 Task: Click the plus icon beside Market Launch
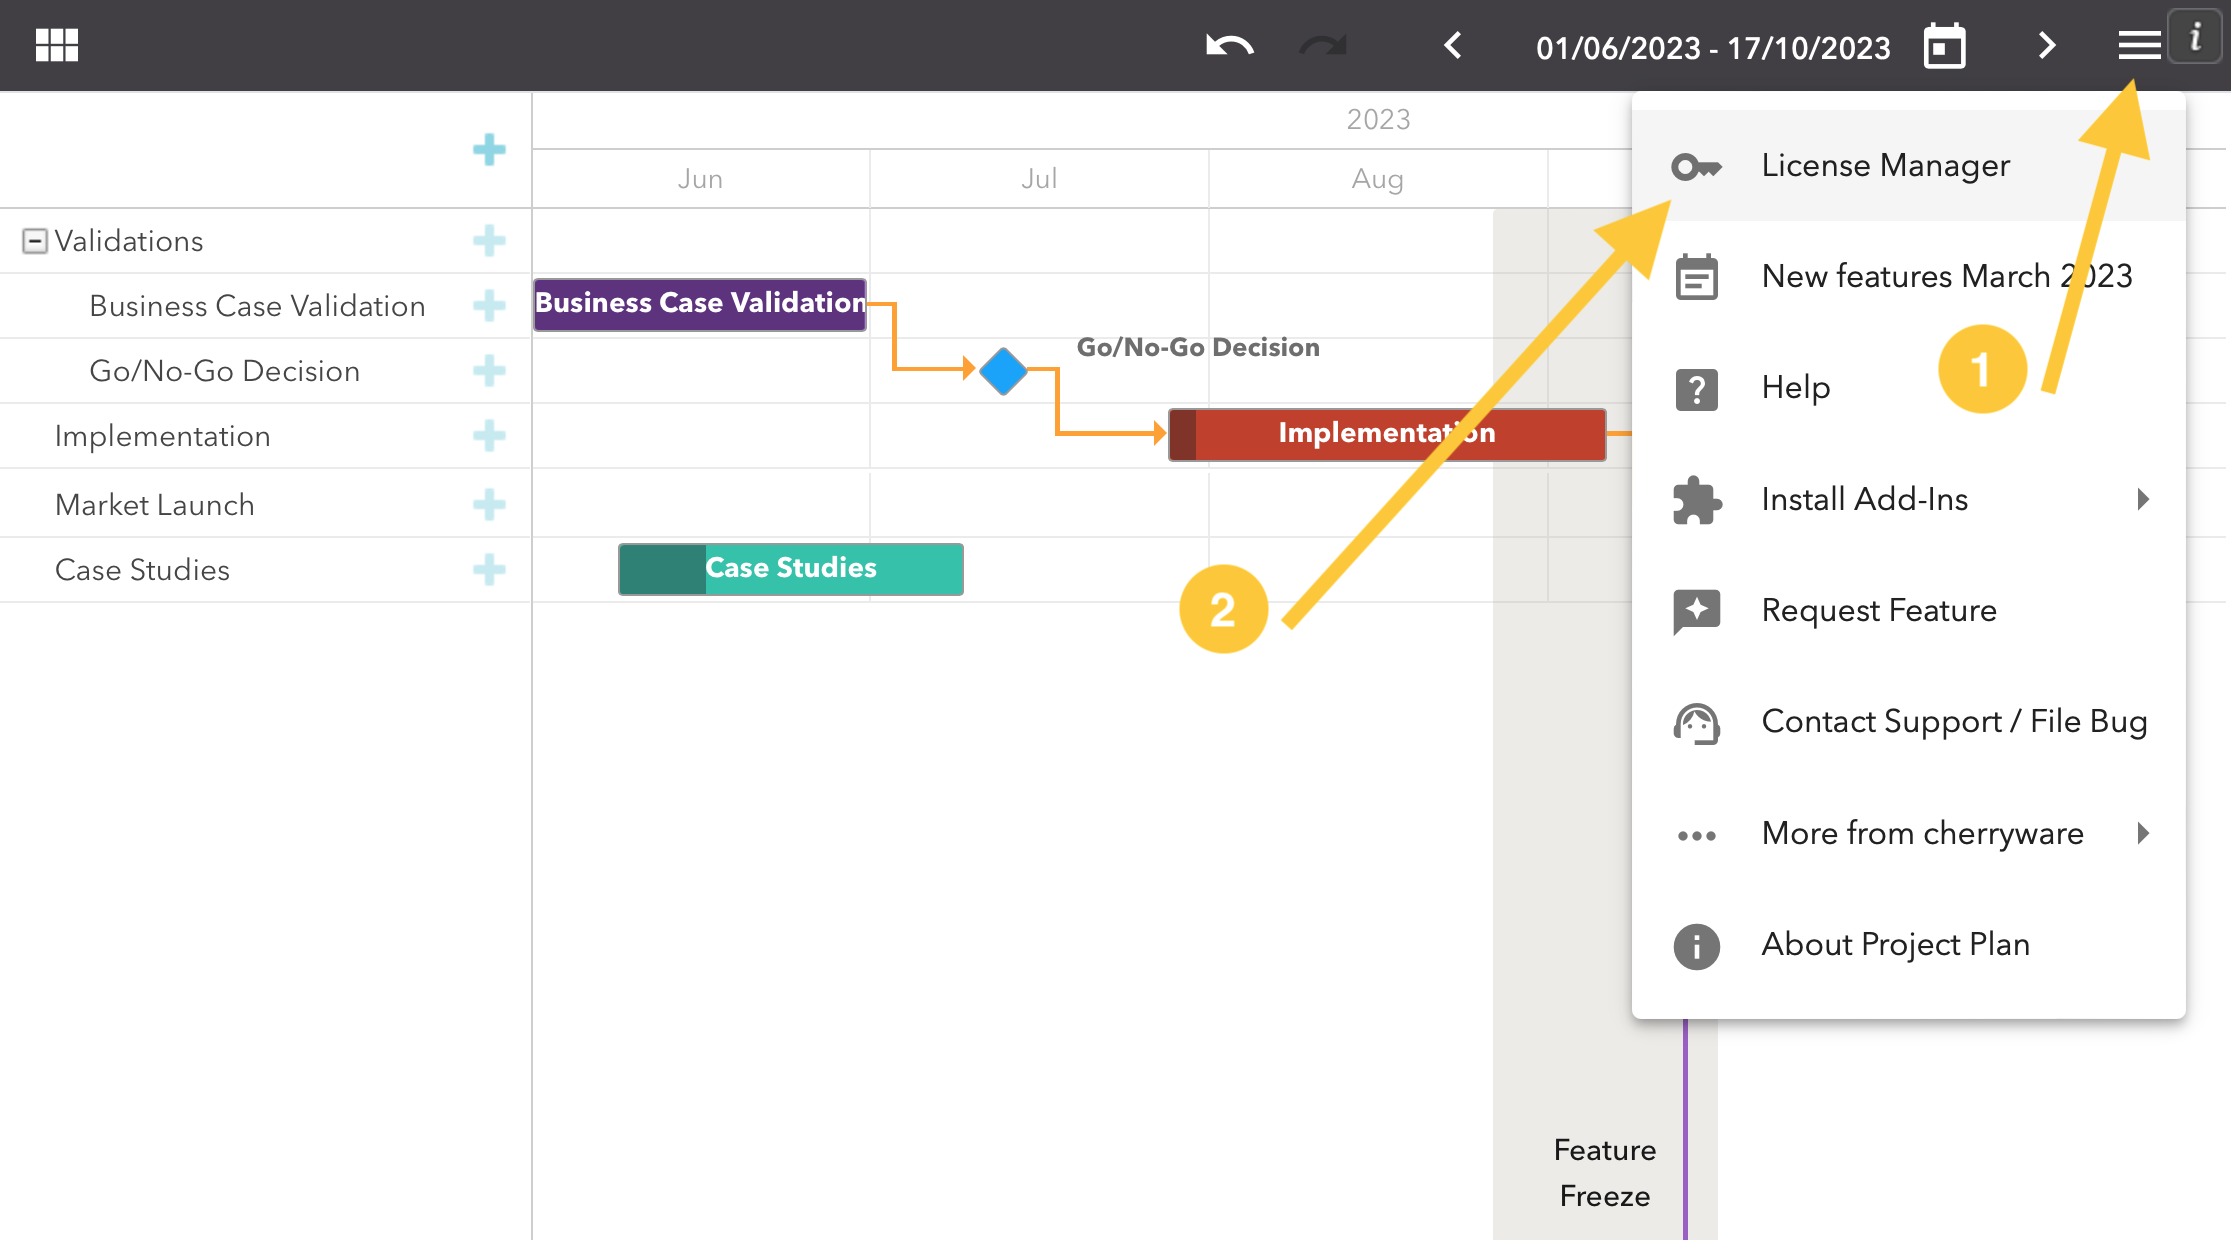(x=489, y=505)
